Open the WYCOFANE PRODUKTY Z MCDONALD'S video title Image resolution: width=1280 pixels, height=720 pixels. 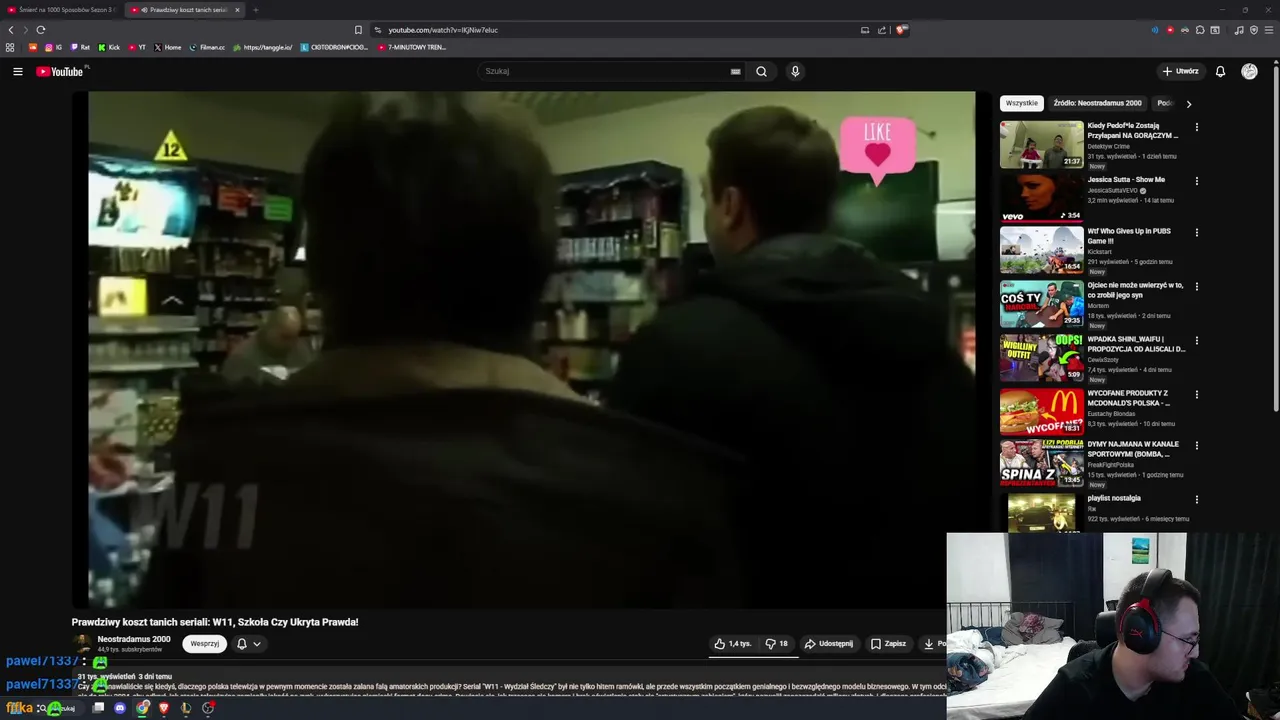click(1129, 398)
